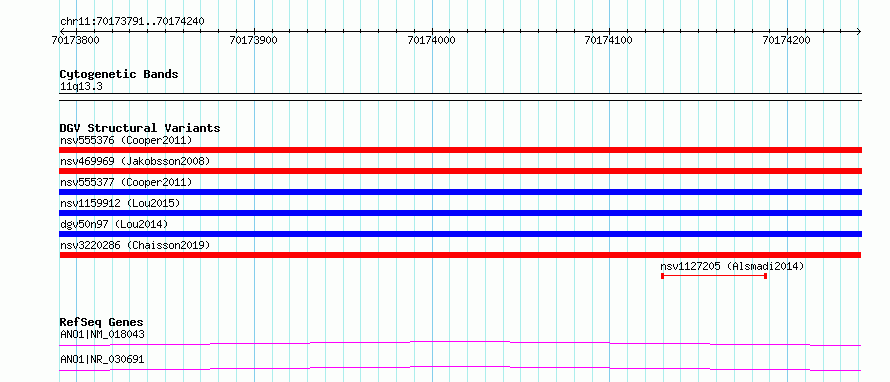Select the nsv469969 (Jakobsson2008) red variant bar
The image size is (890, 382).
coord(460,171)
